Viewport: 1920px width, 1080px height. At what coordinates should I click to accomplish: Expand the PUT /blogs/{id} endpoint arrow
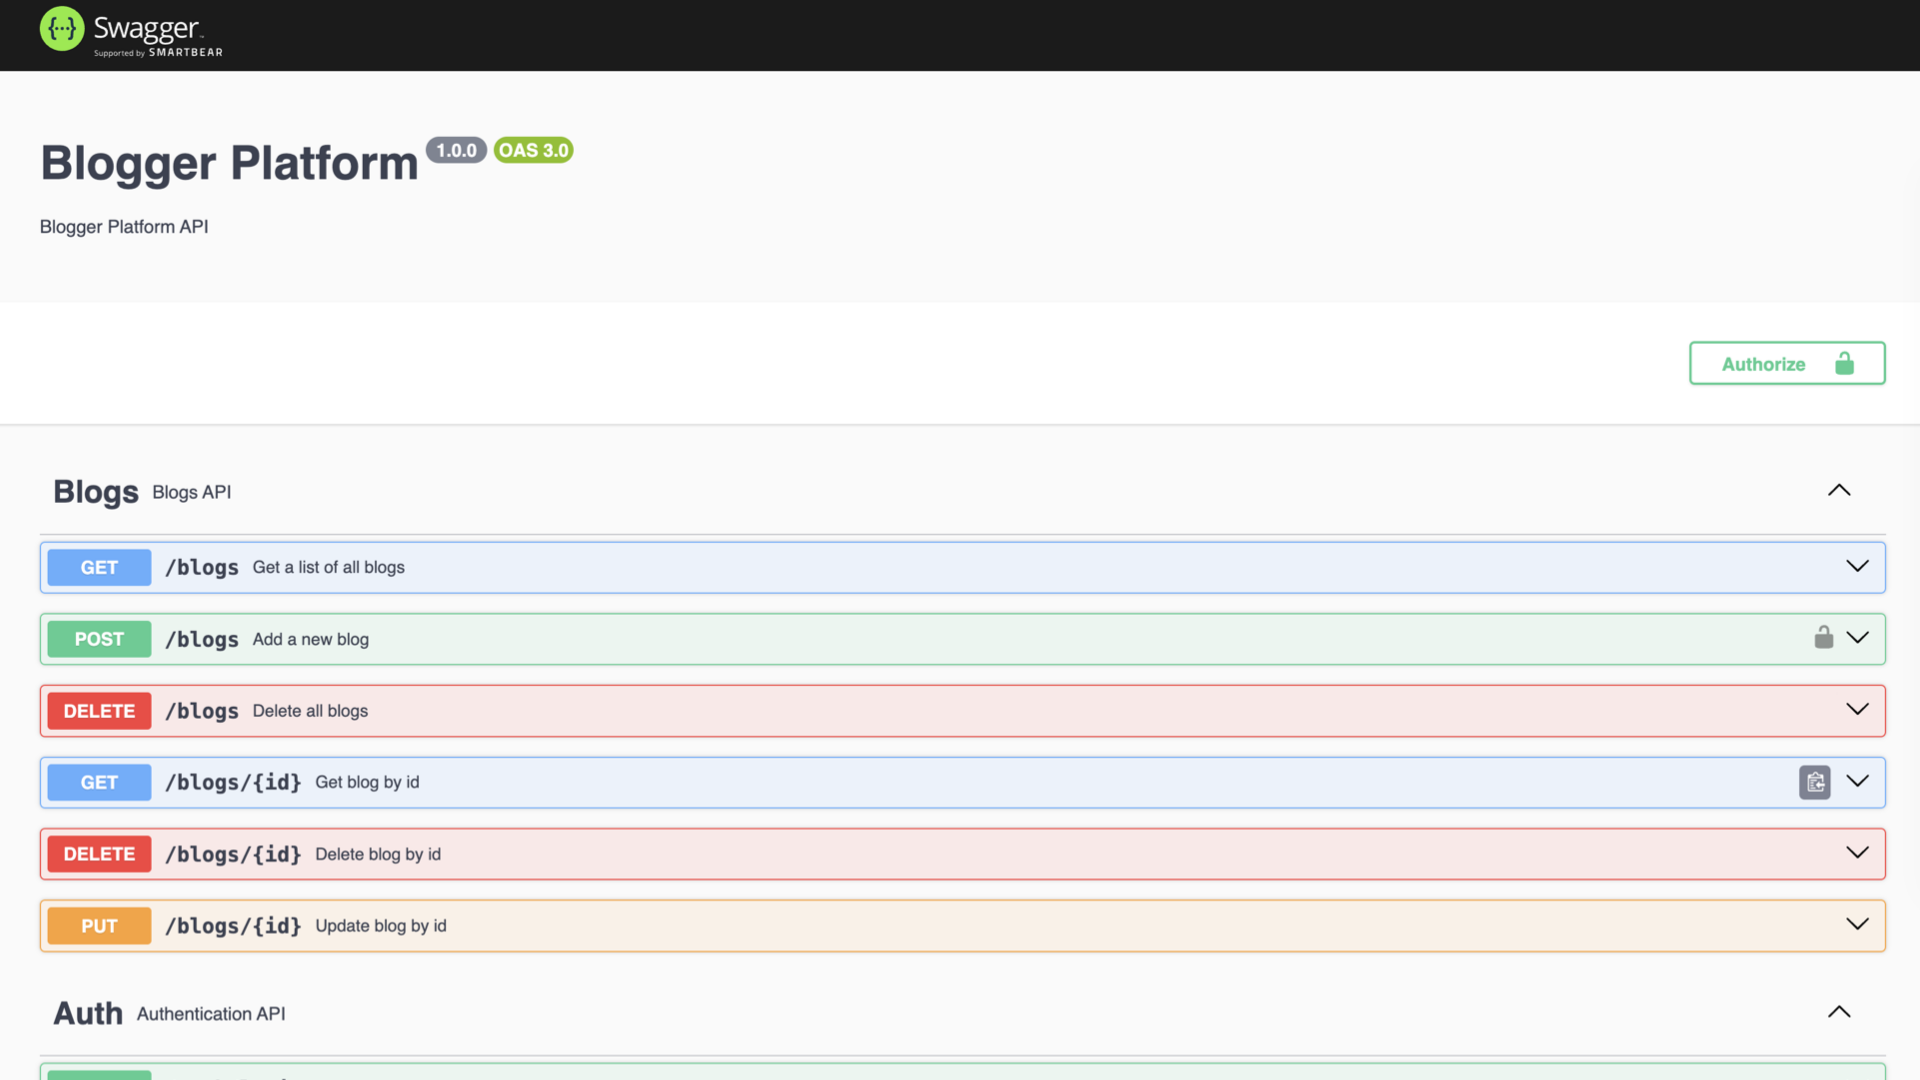point(1857,924)
